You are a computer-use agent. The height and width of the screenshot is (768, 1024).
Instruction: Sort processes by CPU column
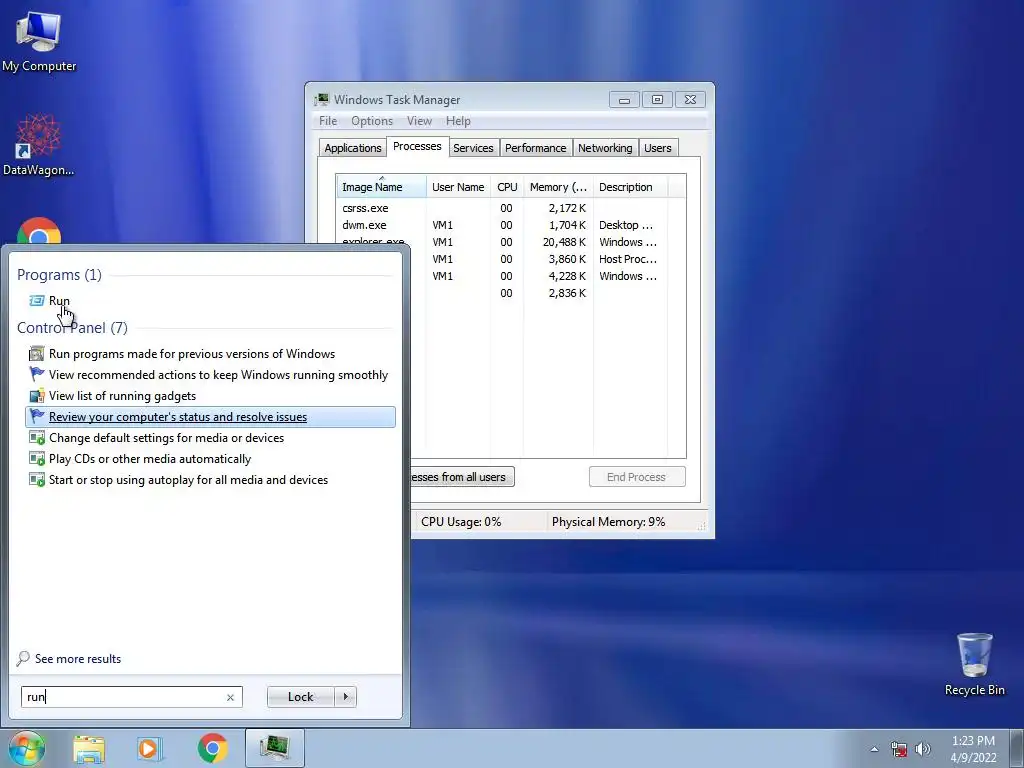pos(507,187)
